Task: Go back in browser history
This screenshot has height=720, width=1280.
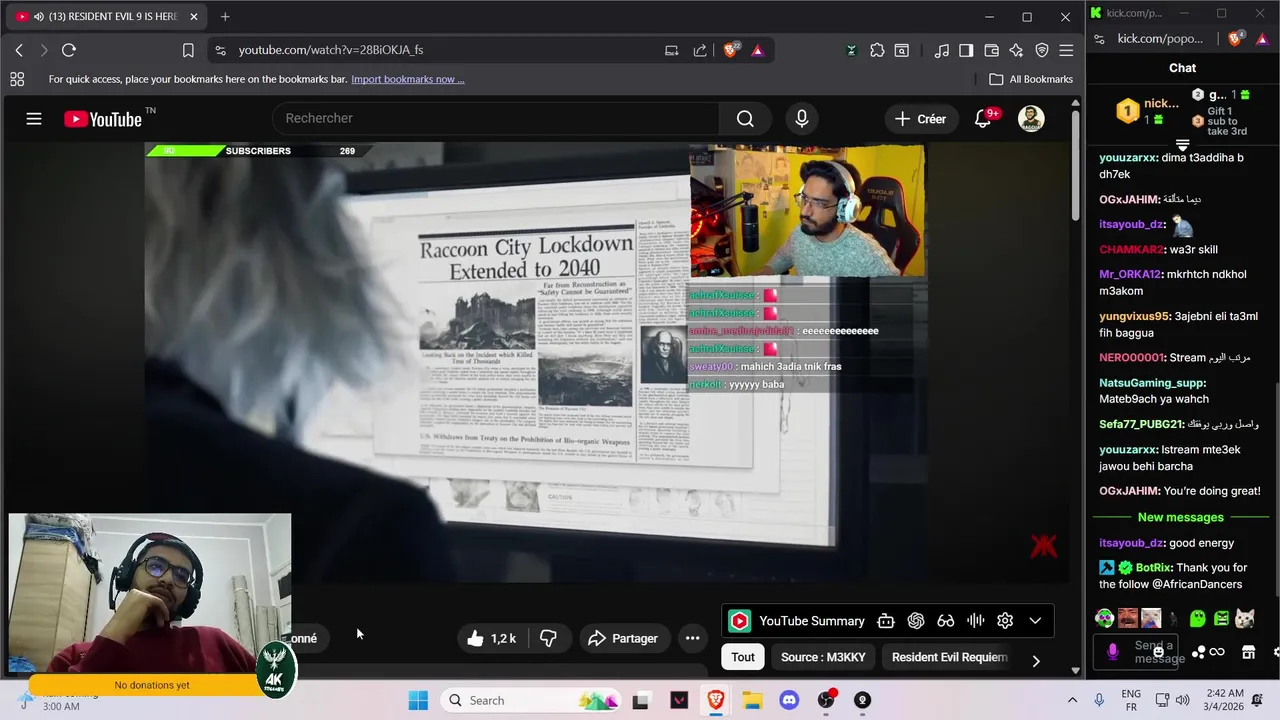Action: coord(19,50)
